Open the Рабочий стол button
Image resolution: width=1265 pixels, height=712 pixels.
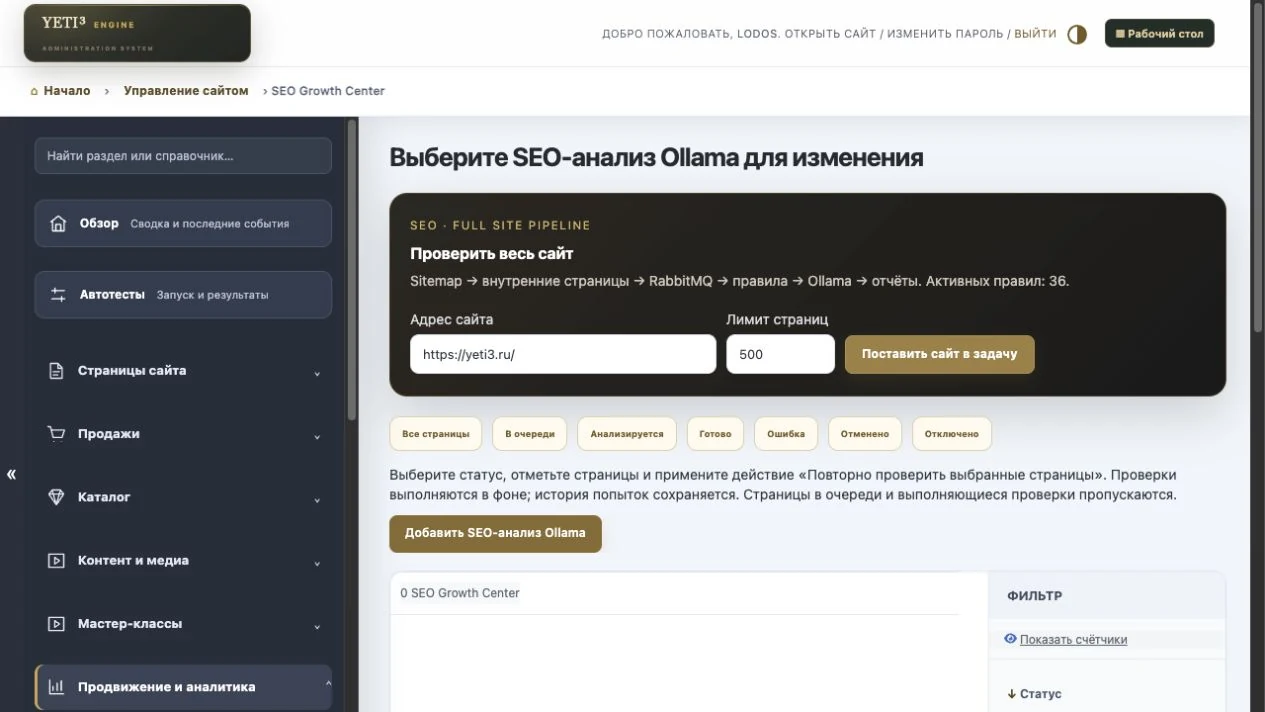point(1159,33)
